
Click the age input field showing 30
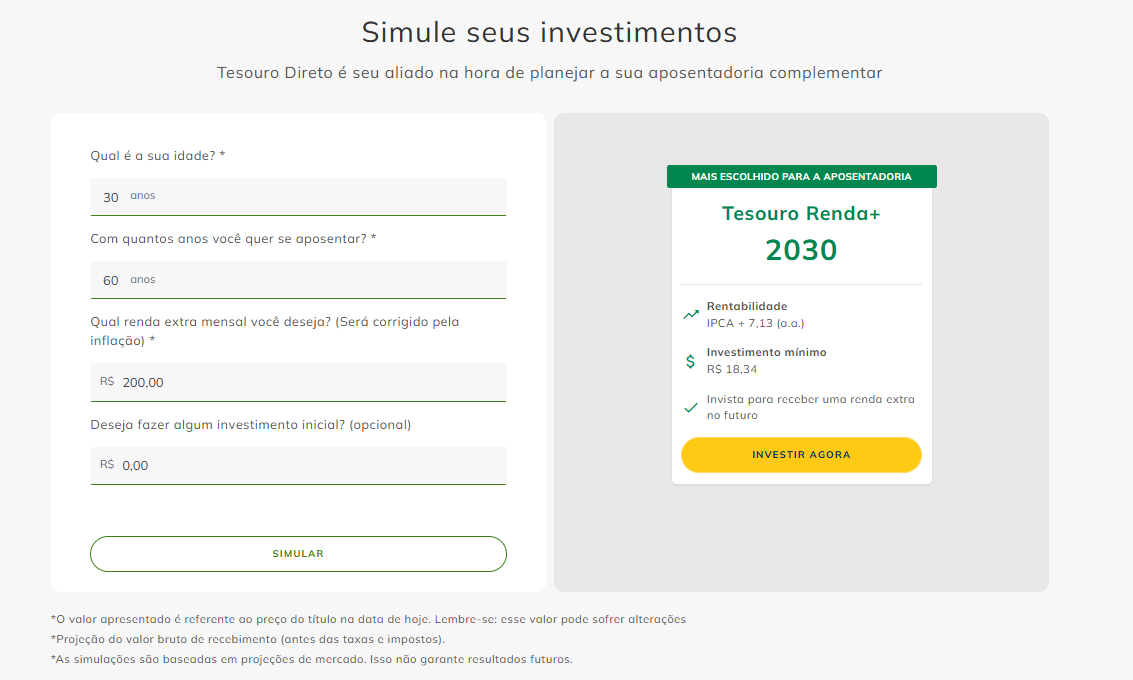(298, 197)
